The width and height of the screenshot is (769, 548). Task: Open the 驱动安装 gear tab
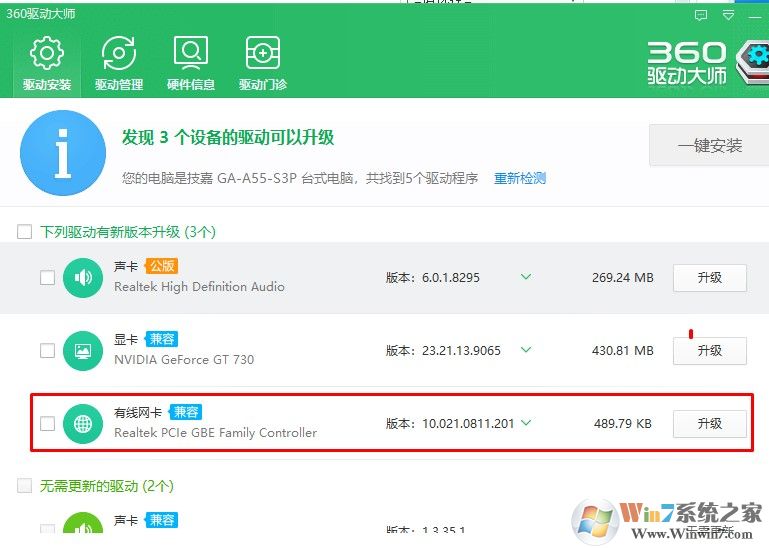click(47, 63)
